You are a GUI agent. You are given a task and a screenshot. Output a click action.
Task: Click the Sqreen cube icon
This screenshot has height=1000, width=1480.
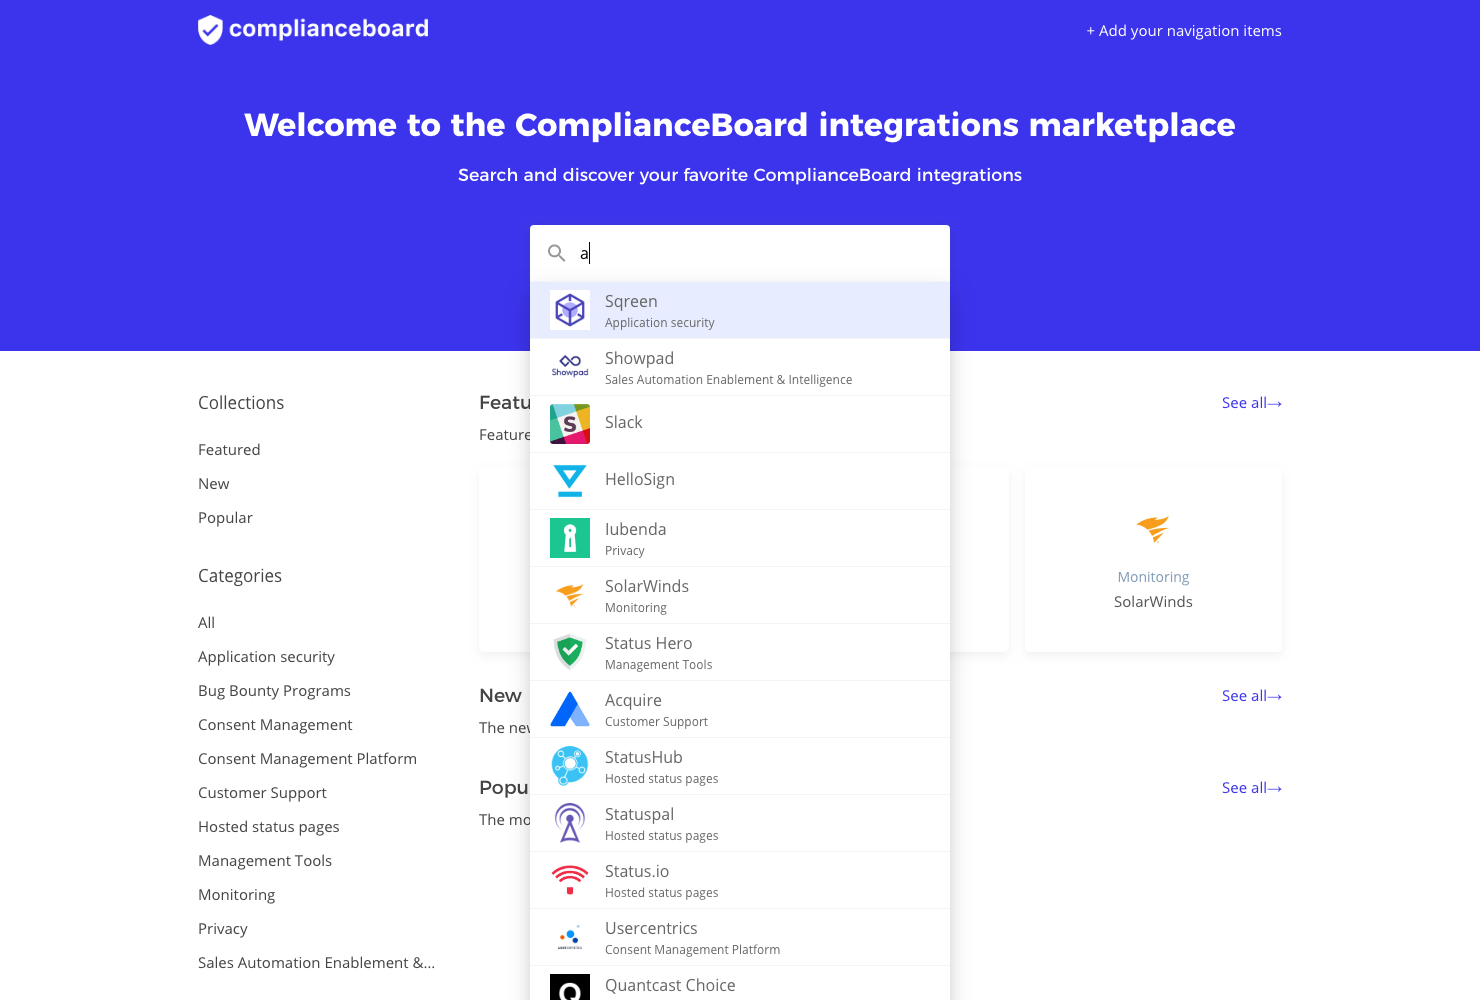[570, 310]
